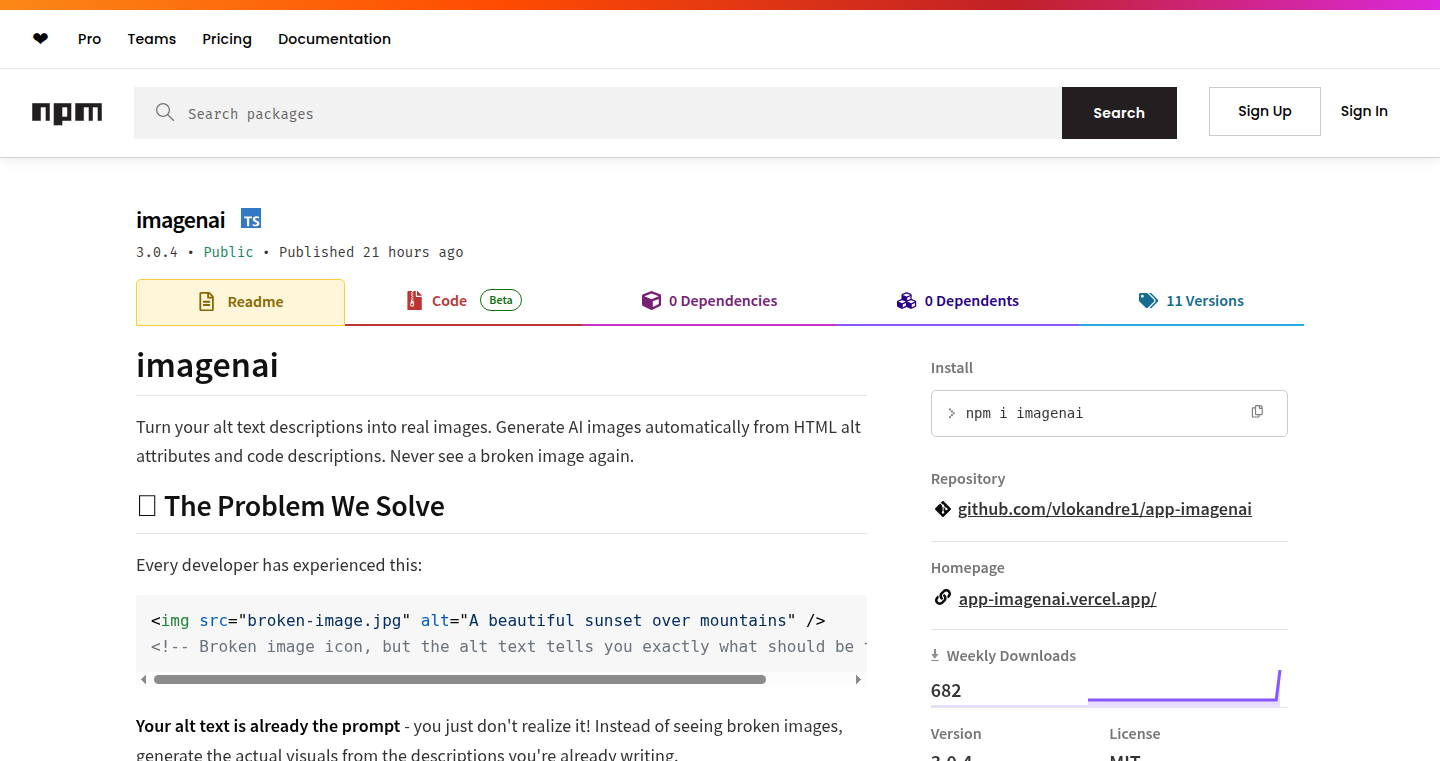
Task: Click the git repository icon
Action: (942, 509)
